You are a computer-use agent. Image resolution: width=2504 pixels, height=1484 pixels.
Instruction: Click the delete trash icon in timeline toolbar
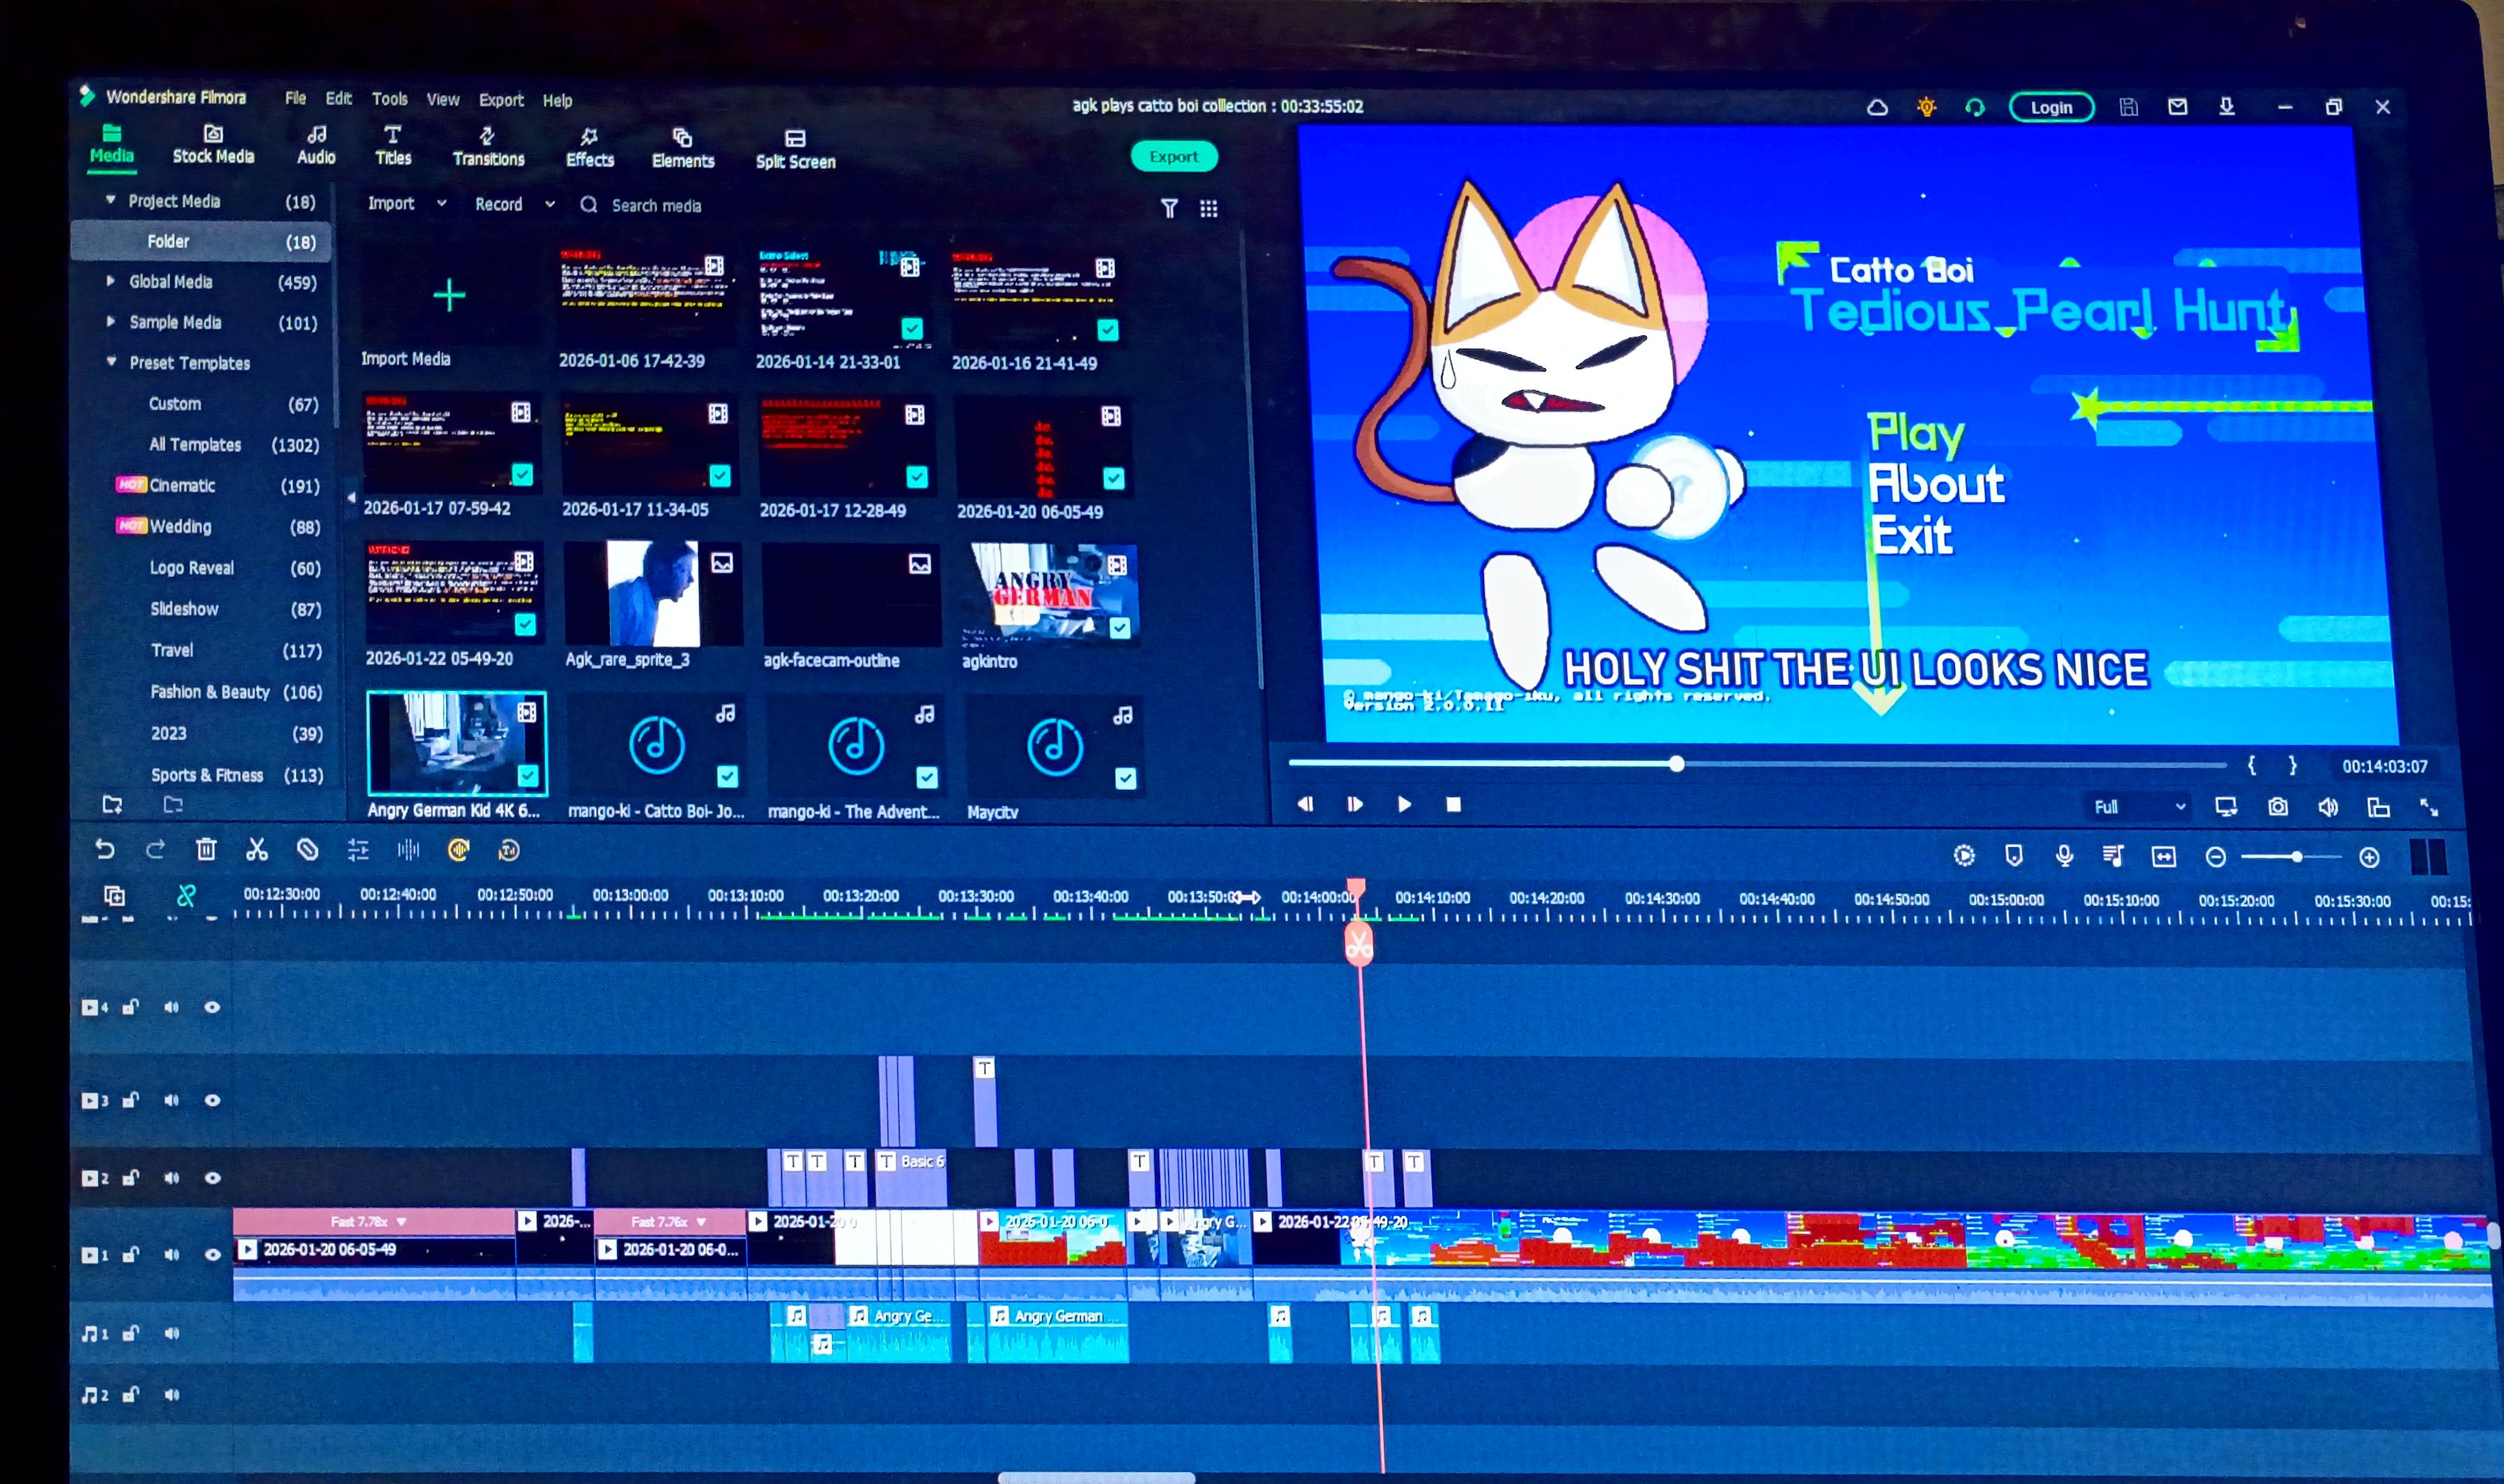(x=206, y=850)
